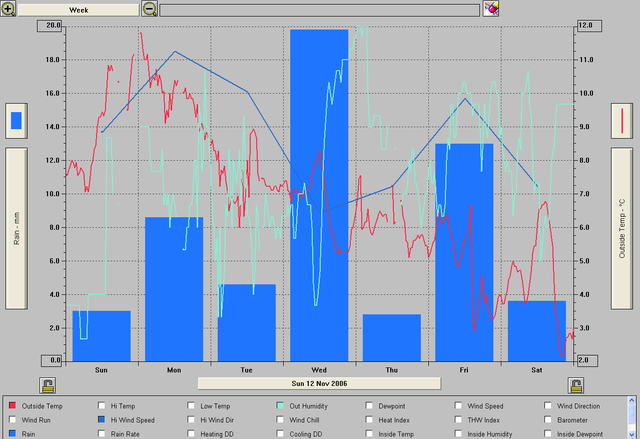Click the Sun 12 Nov 2006 date button
Screen dimensions: 640x439
click(x=319, y=383)
